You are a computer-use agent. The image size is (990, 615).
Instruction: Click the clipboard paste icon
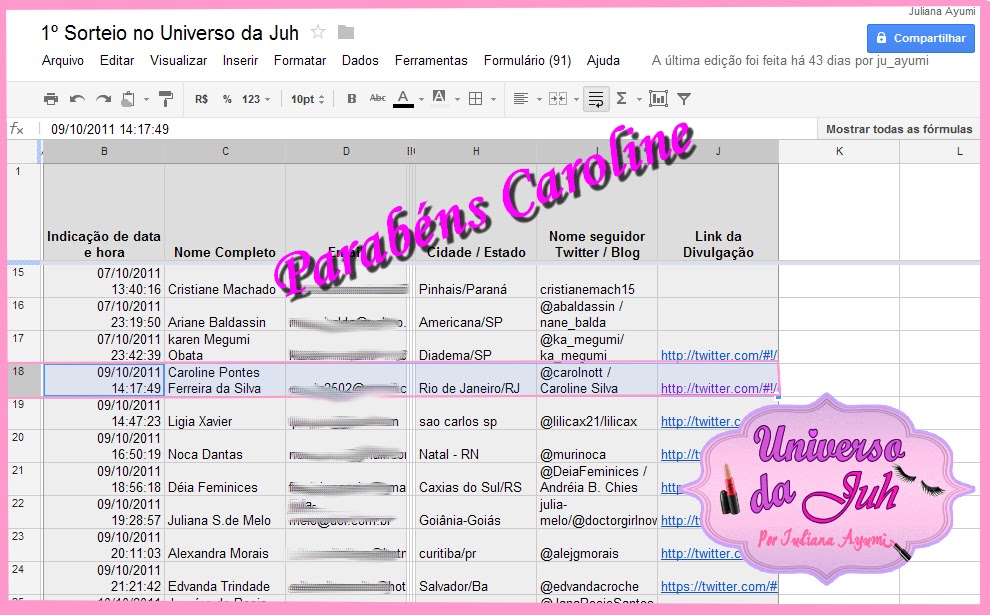[x=128, y=99]
